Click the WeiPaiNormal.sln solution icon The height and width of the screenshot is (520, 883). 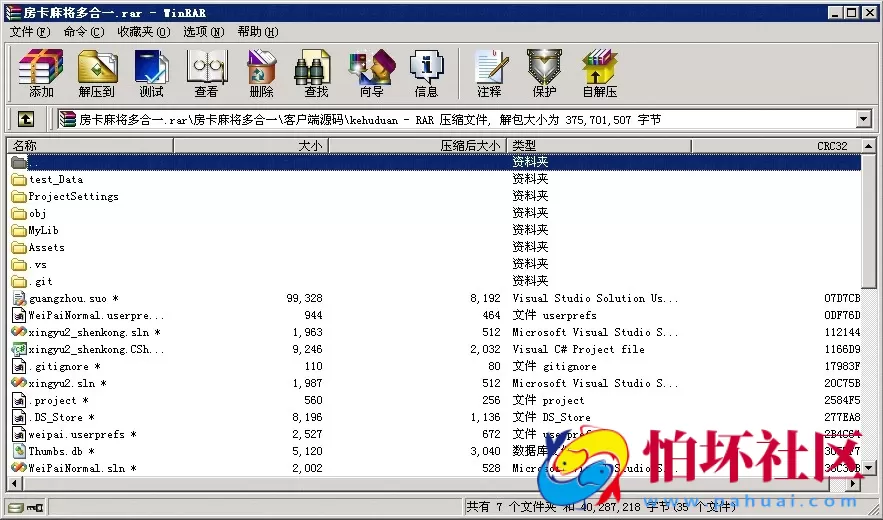pos(19,468)
